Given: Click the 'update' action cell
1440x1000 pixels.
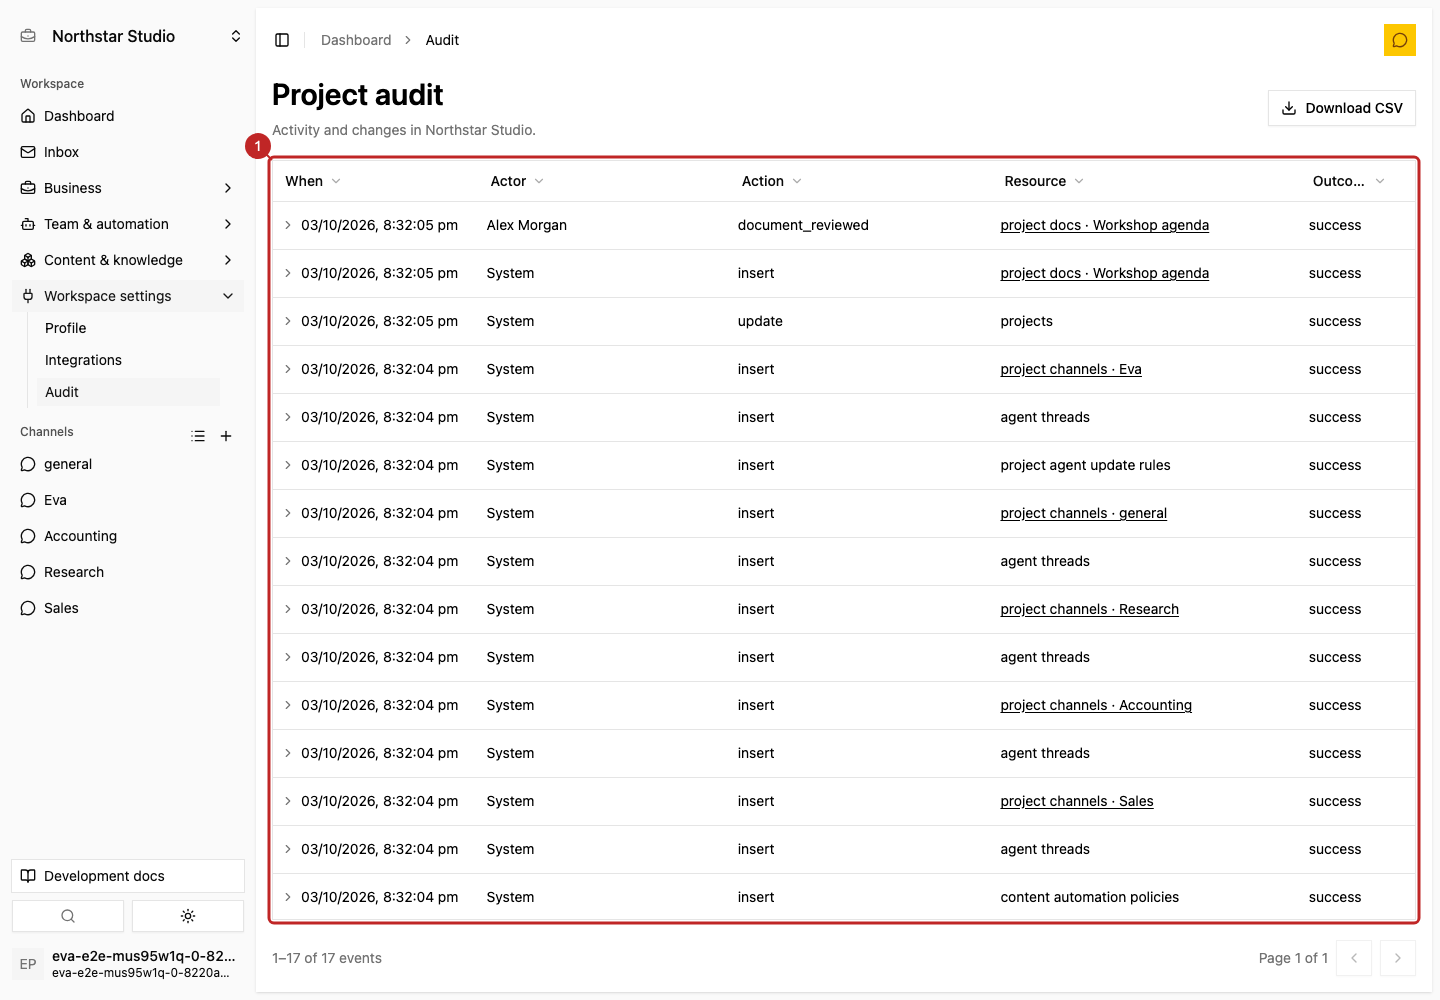Looking at the screenshot, I should tap(760, 321).
